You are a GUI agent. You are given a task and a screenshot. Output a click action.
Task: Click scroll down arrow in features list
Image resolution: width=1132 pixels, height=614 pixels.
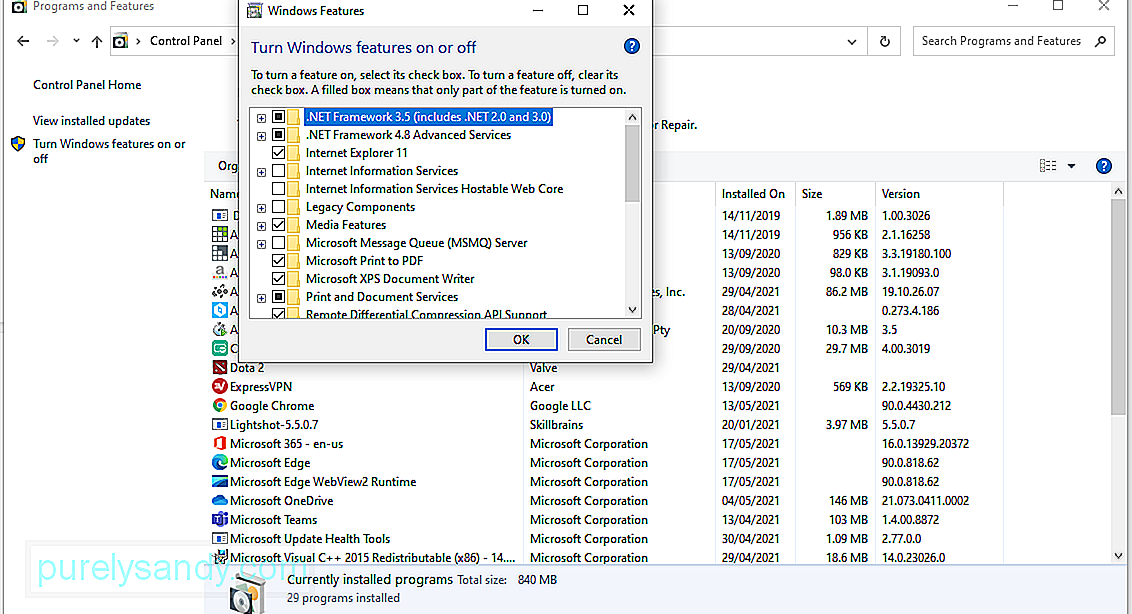[x=632, y=309]
